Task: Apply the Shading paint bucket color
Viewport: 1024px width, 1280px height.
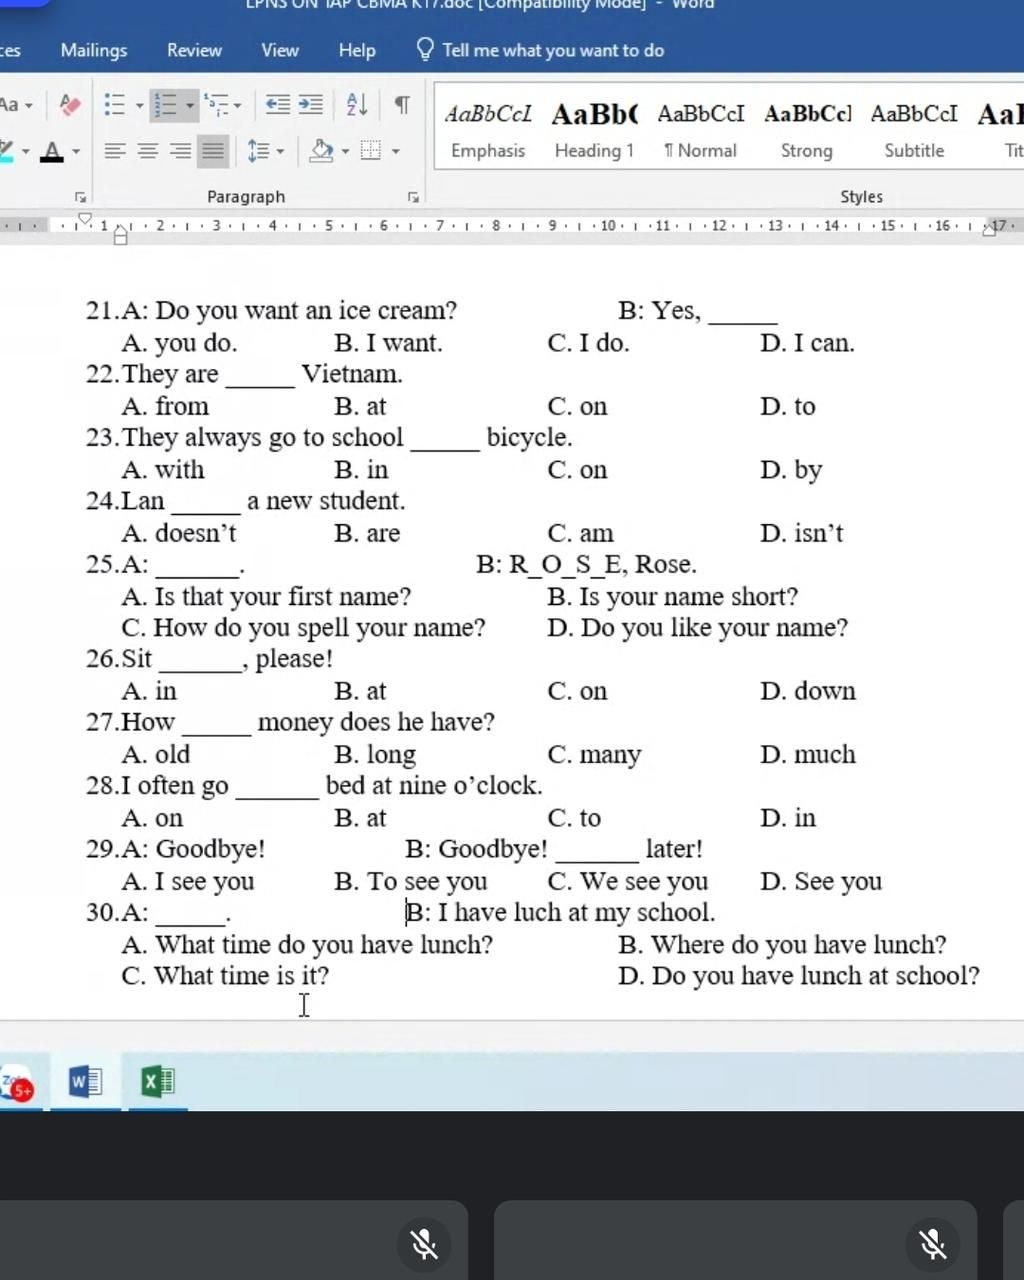Action: 322,151
